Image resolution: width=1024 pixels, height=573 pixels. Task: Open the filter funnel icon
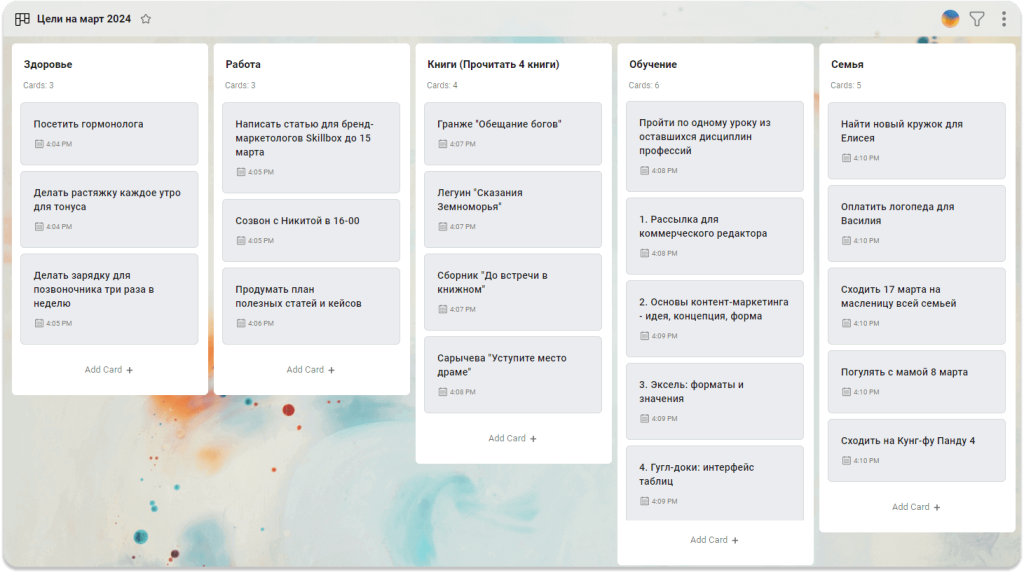pos(977,19)
